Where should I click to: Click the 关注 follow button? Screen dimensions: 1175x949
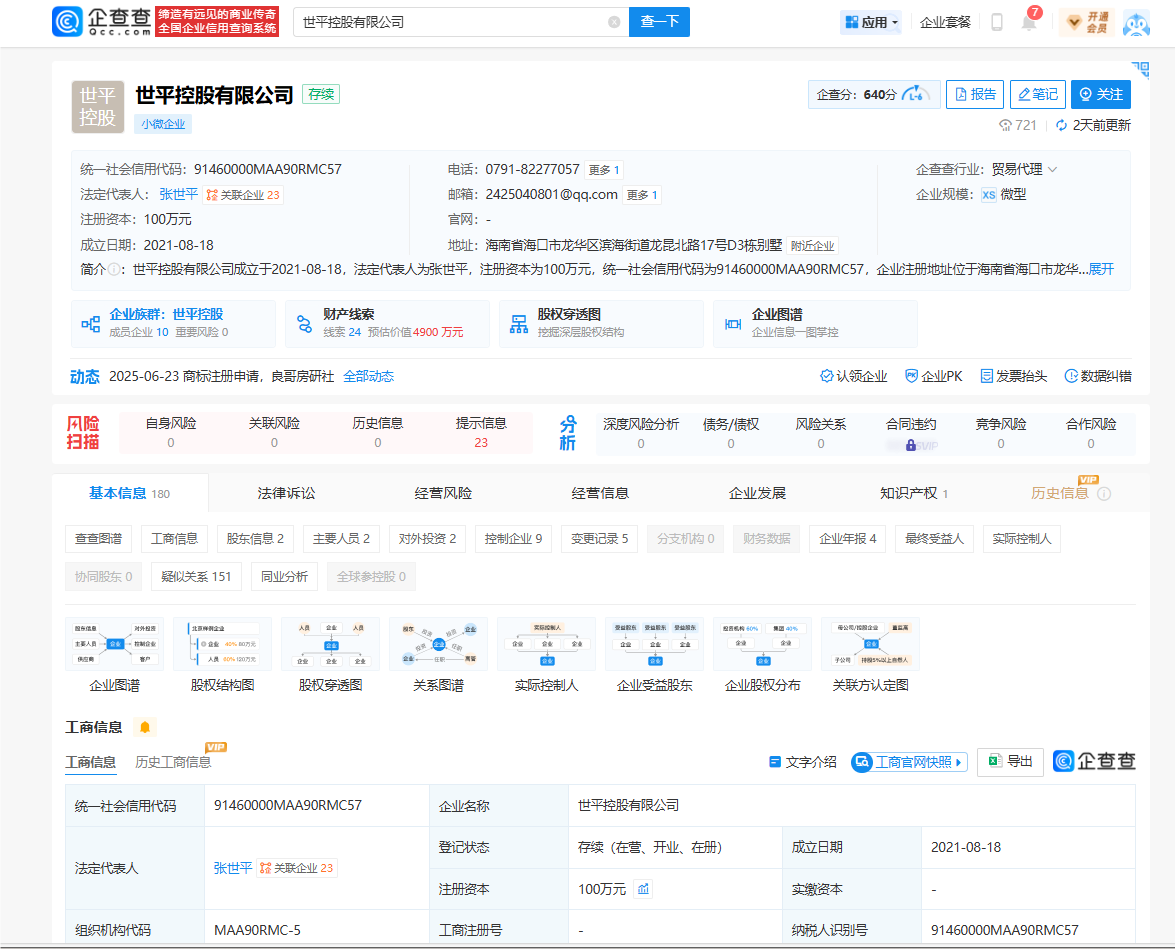pyautogui.click(x=1101, y=94)
